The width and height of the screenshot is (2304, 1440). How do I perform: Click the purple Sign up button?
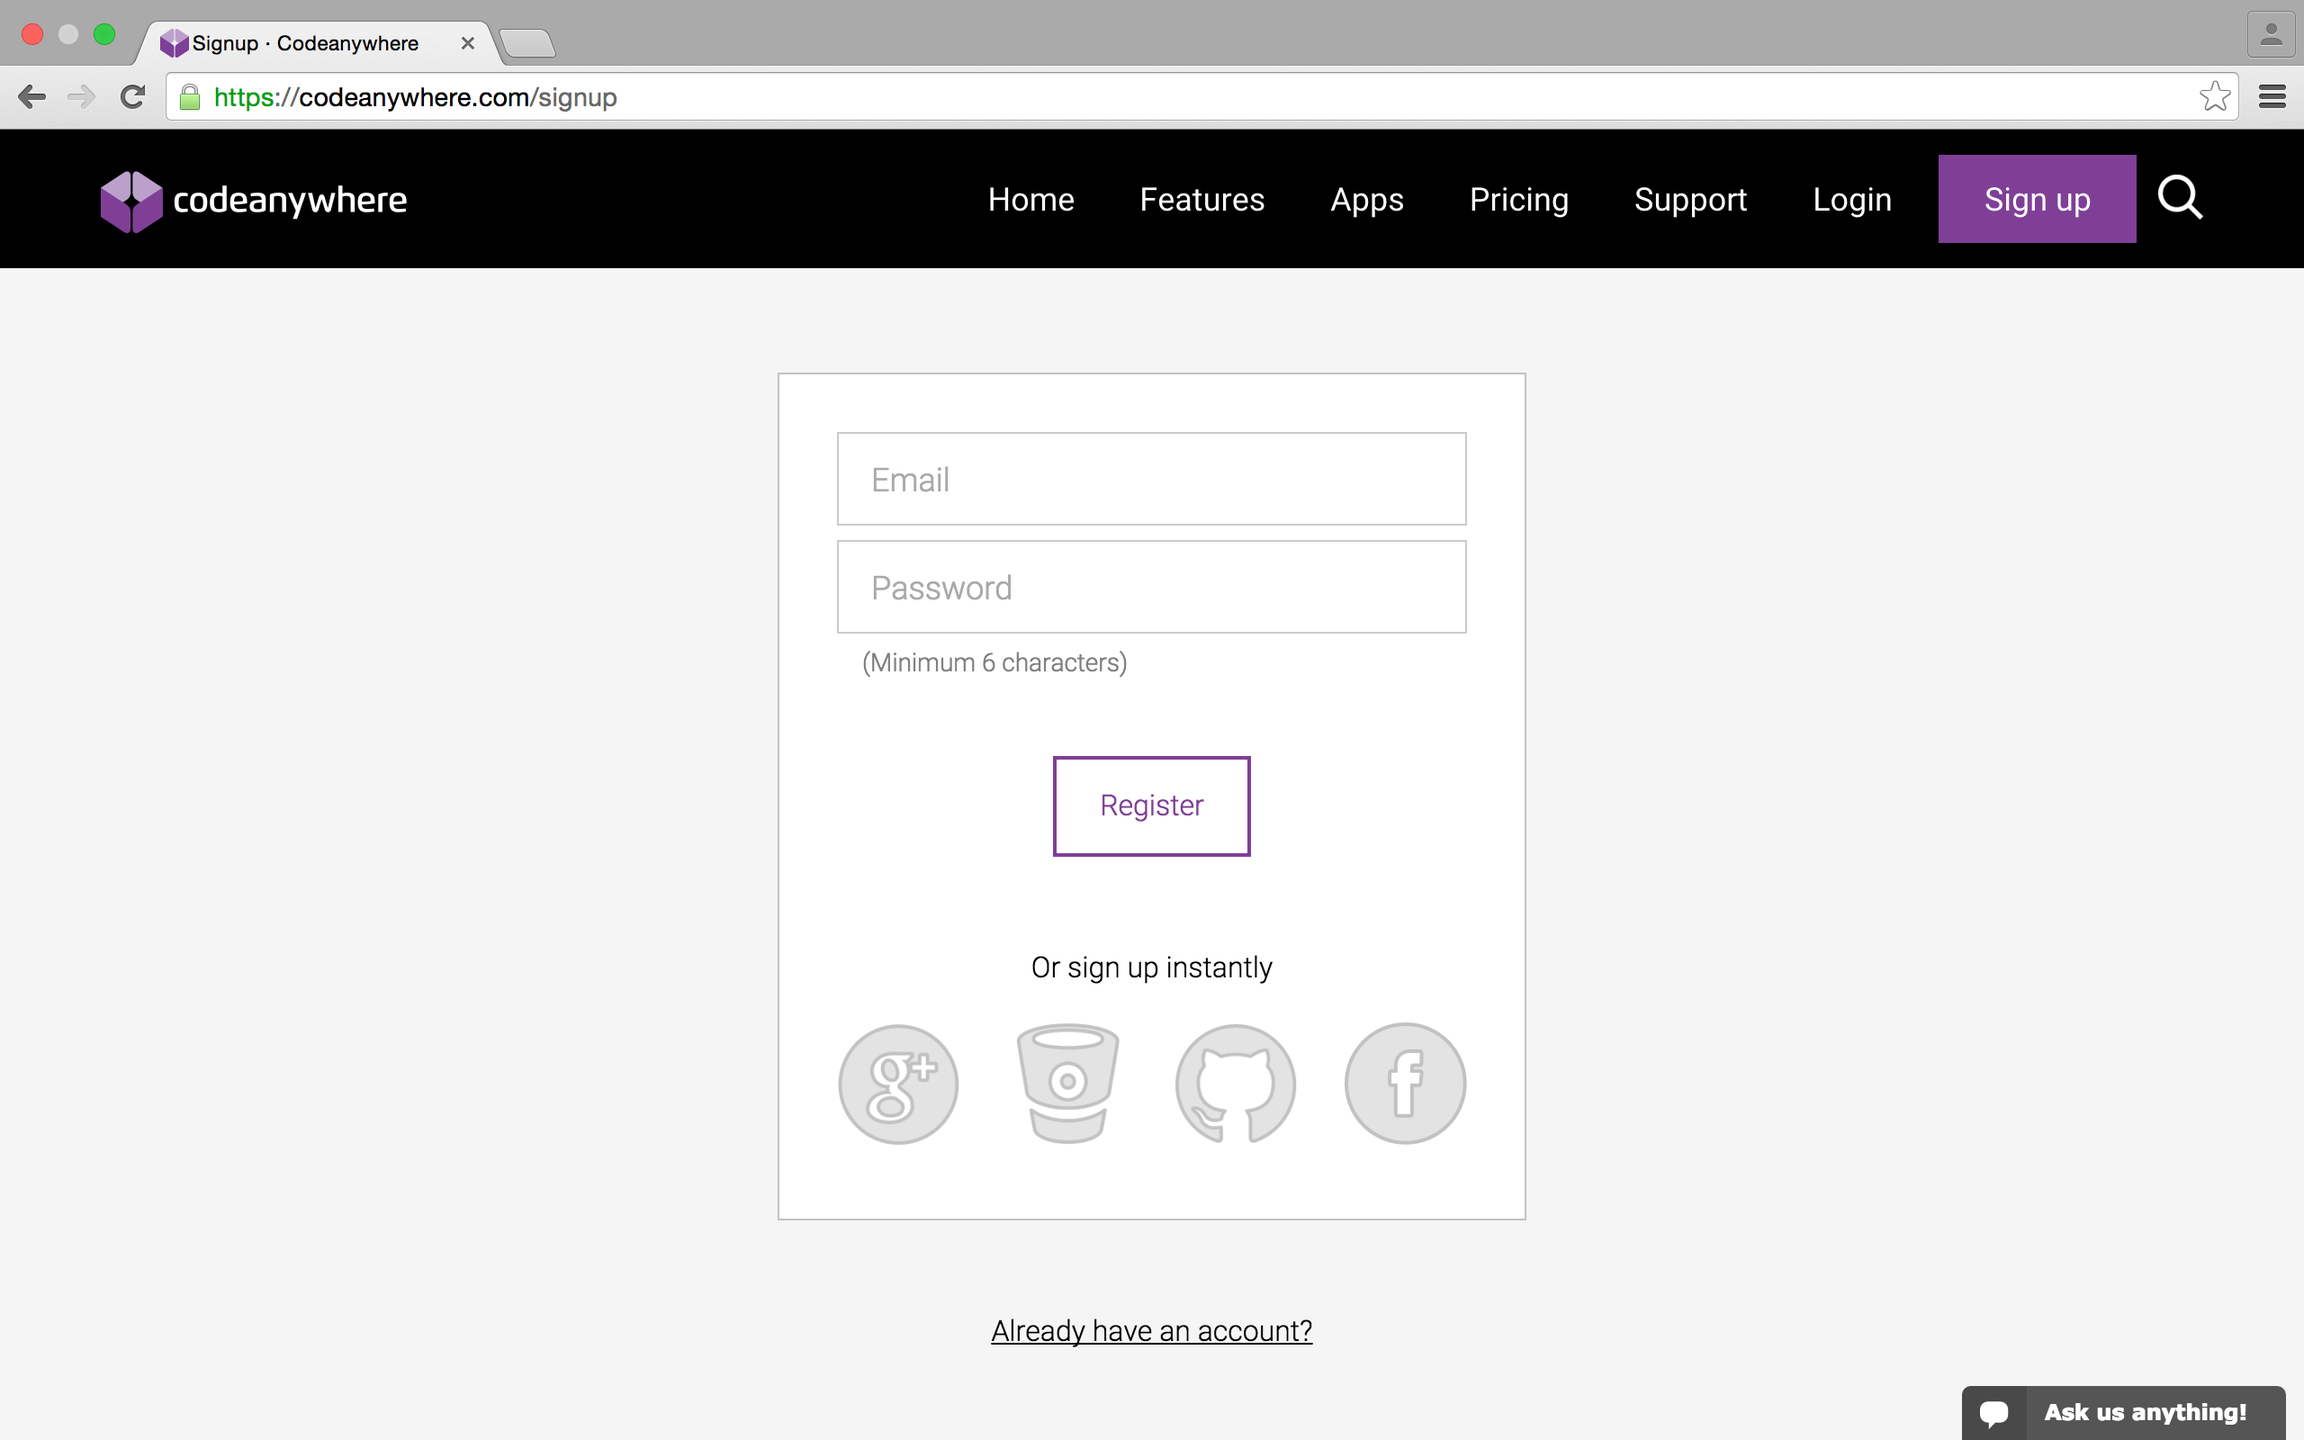pyautogui.click(x=2036, y=199)
